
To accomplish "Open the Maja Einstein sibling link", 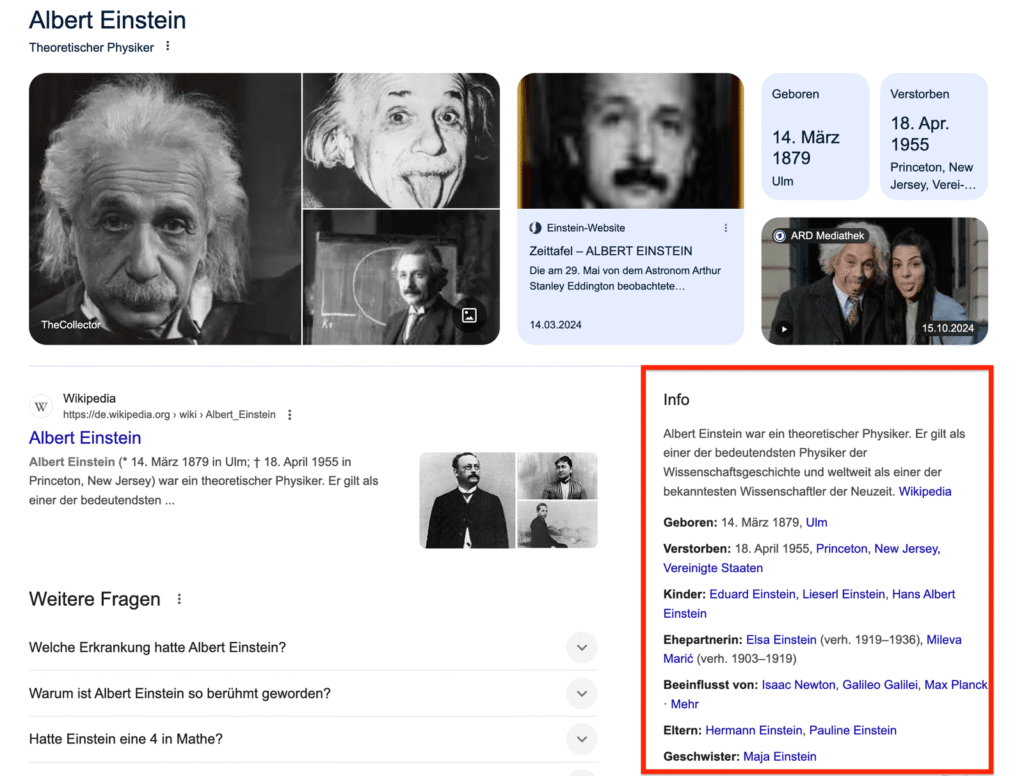I will (779, 756).
